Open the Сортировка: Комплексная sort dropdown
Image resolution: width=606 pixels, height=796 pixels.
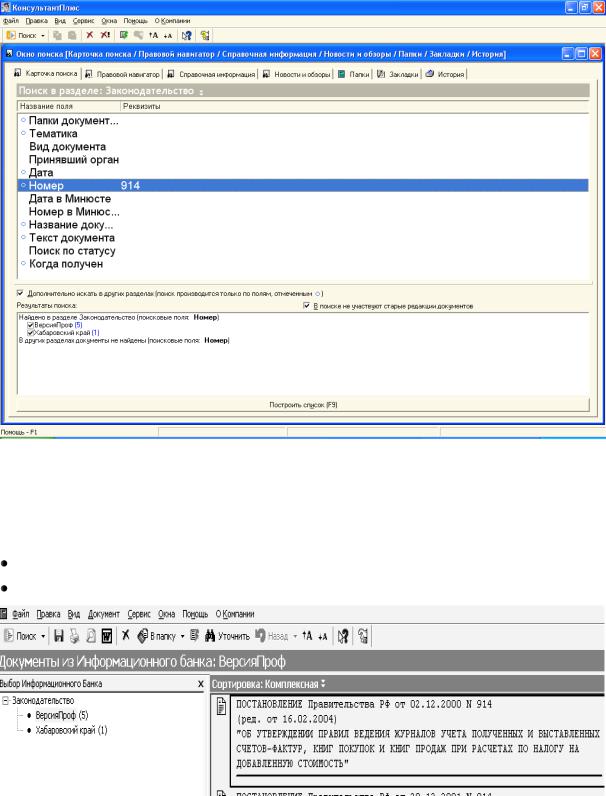click(268, 684)
